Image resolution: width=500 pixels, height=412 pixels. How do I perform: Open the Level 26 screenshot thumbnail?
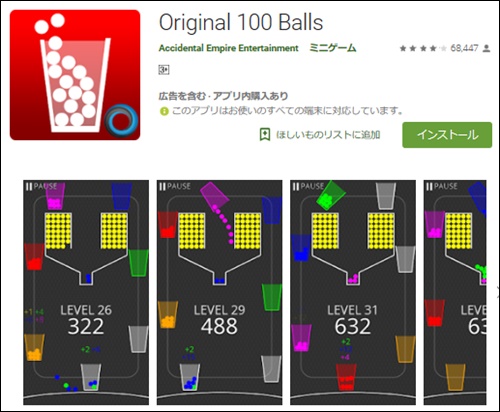tap(86, 293)
